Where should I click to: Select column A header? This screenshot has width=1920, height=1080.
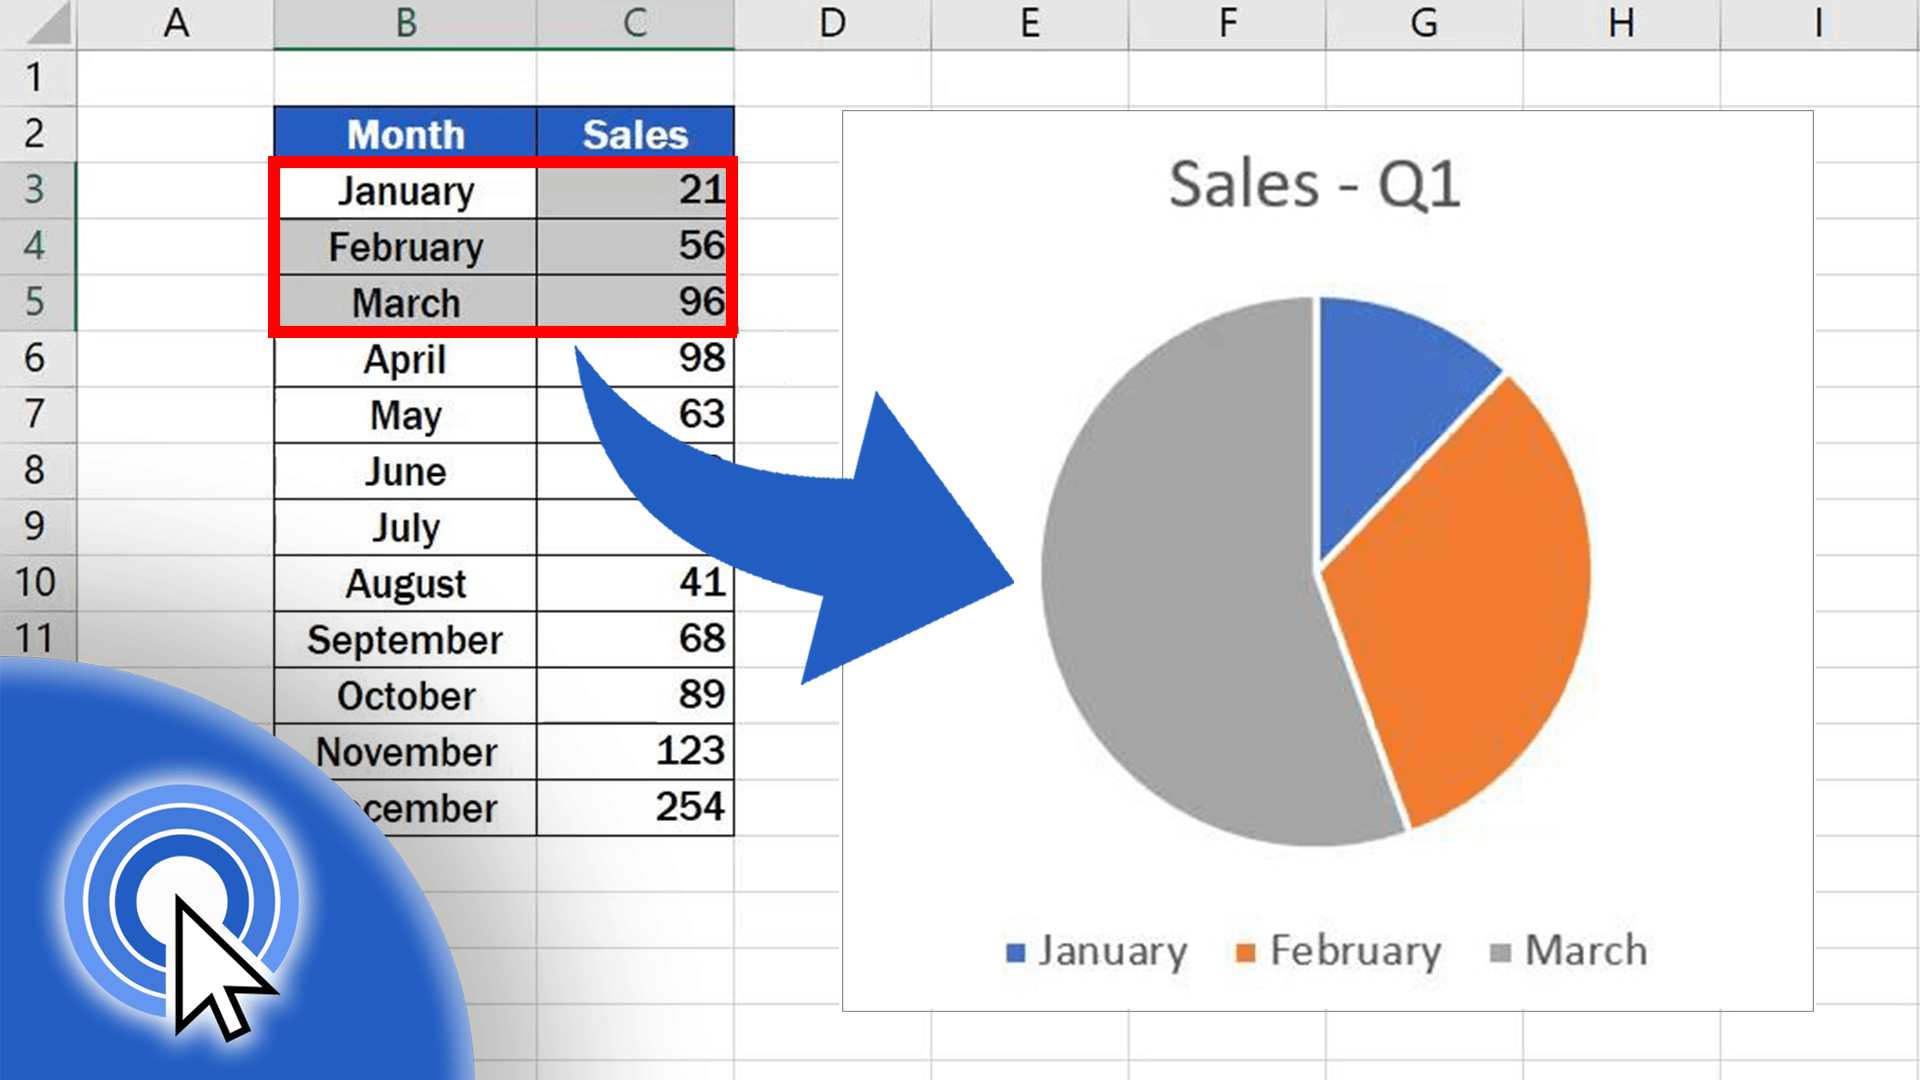(x=176, y=23)
